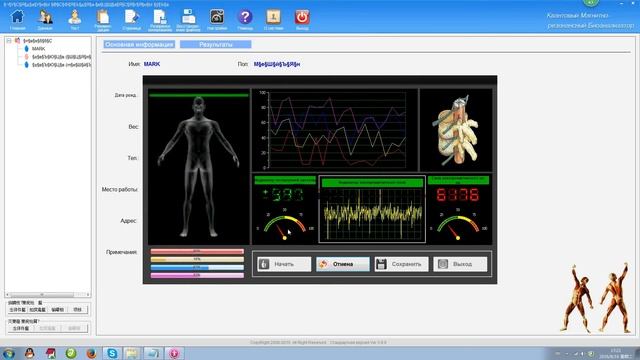This screenshot has height=360, width=640.
Task: Click the spine organ image
Action: tap(456, 130)
